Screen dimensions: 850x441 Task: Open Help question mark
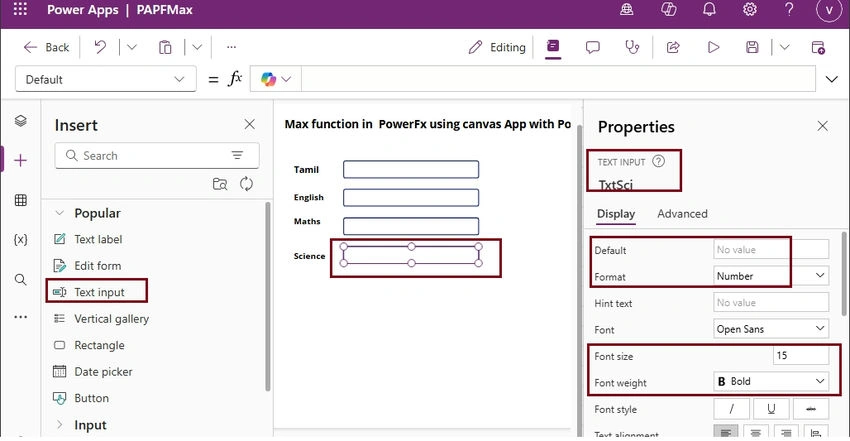pyautogui.click(x=789, y=9)
